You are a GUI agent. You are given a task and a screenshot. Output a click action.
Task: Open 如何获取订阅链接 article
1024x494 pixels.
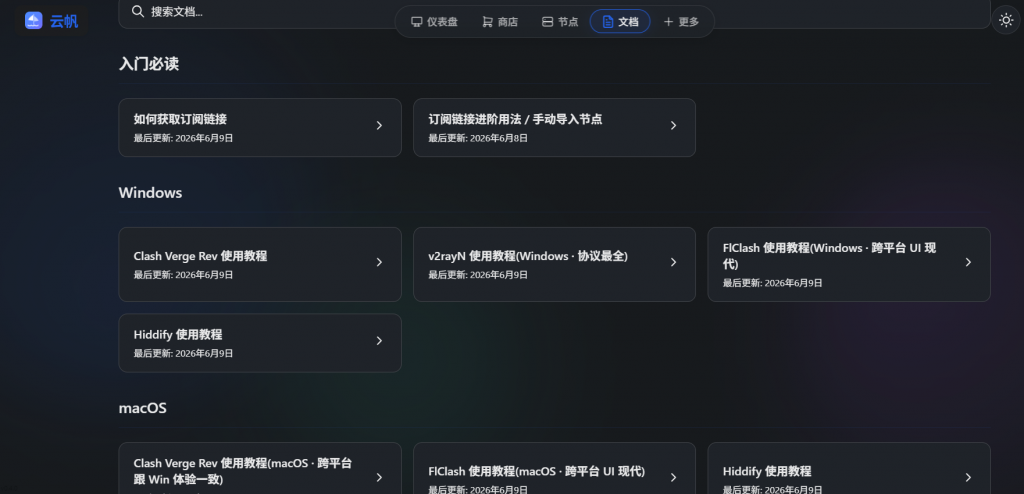(x=260, y=127)
